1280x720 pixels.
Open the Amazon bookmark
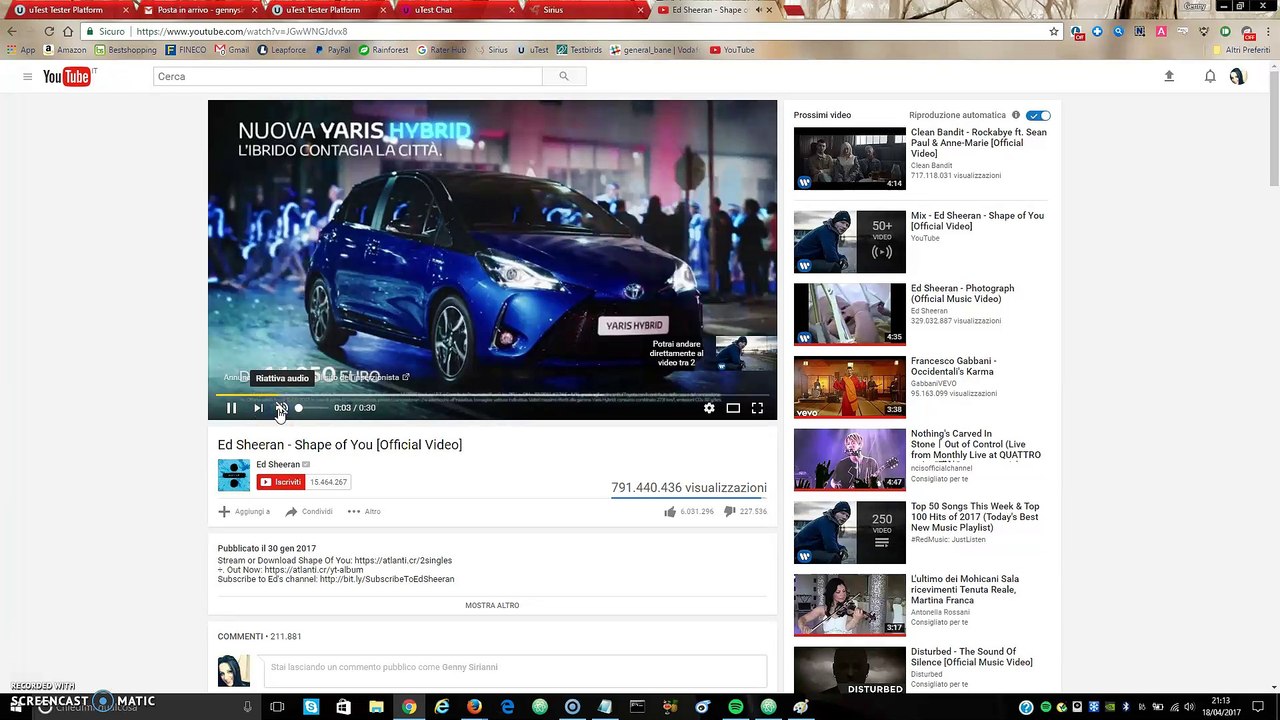click(64, 50)
